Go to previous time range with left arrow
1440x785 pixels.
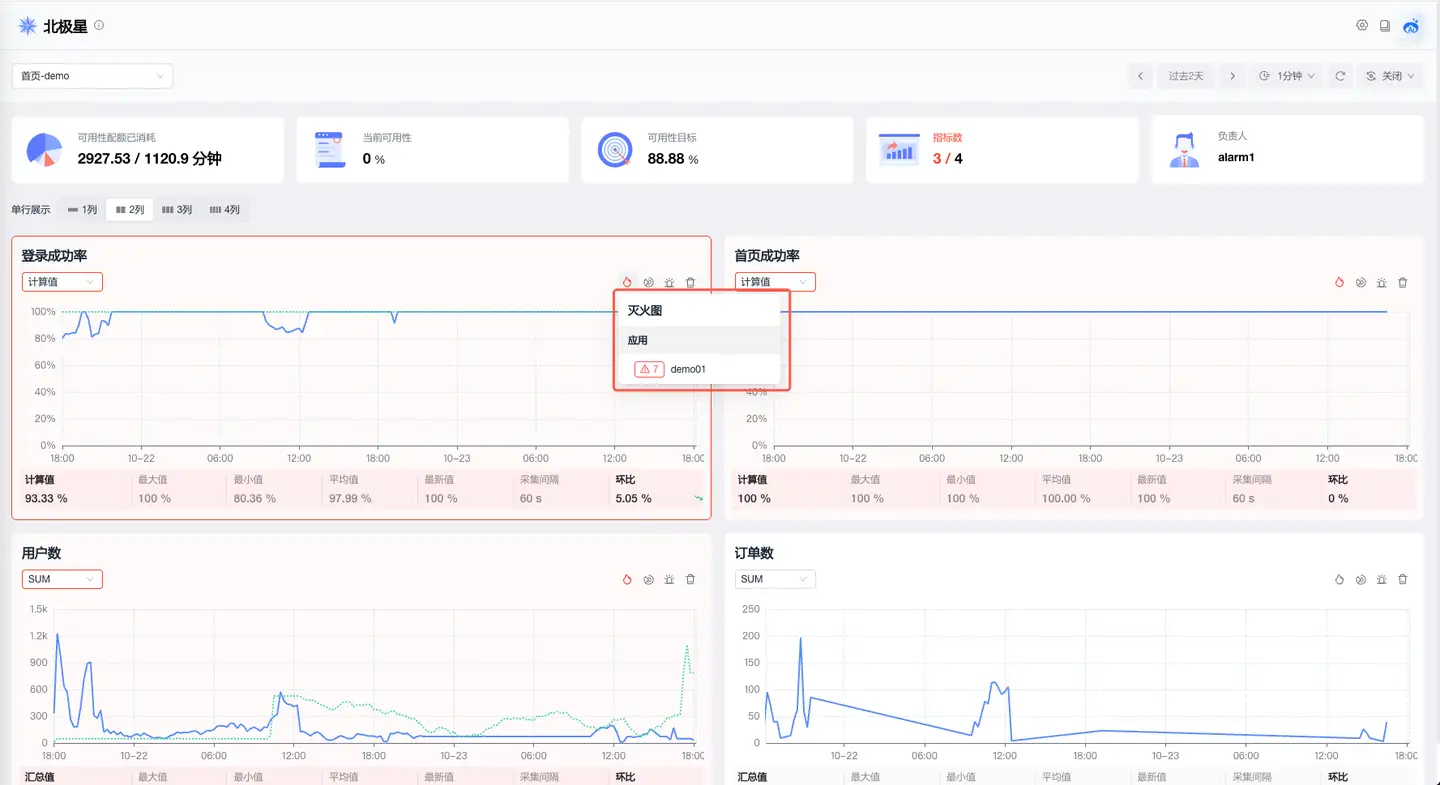click(1140, 76)
